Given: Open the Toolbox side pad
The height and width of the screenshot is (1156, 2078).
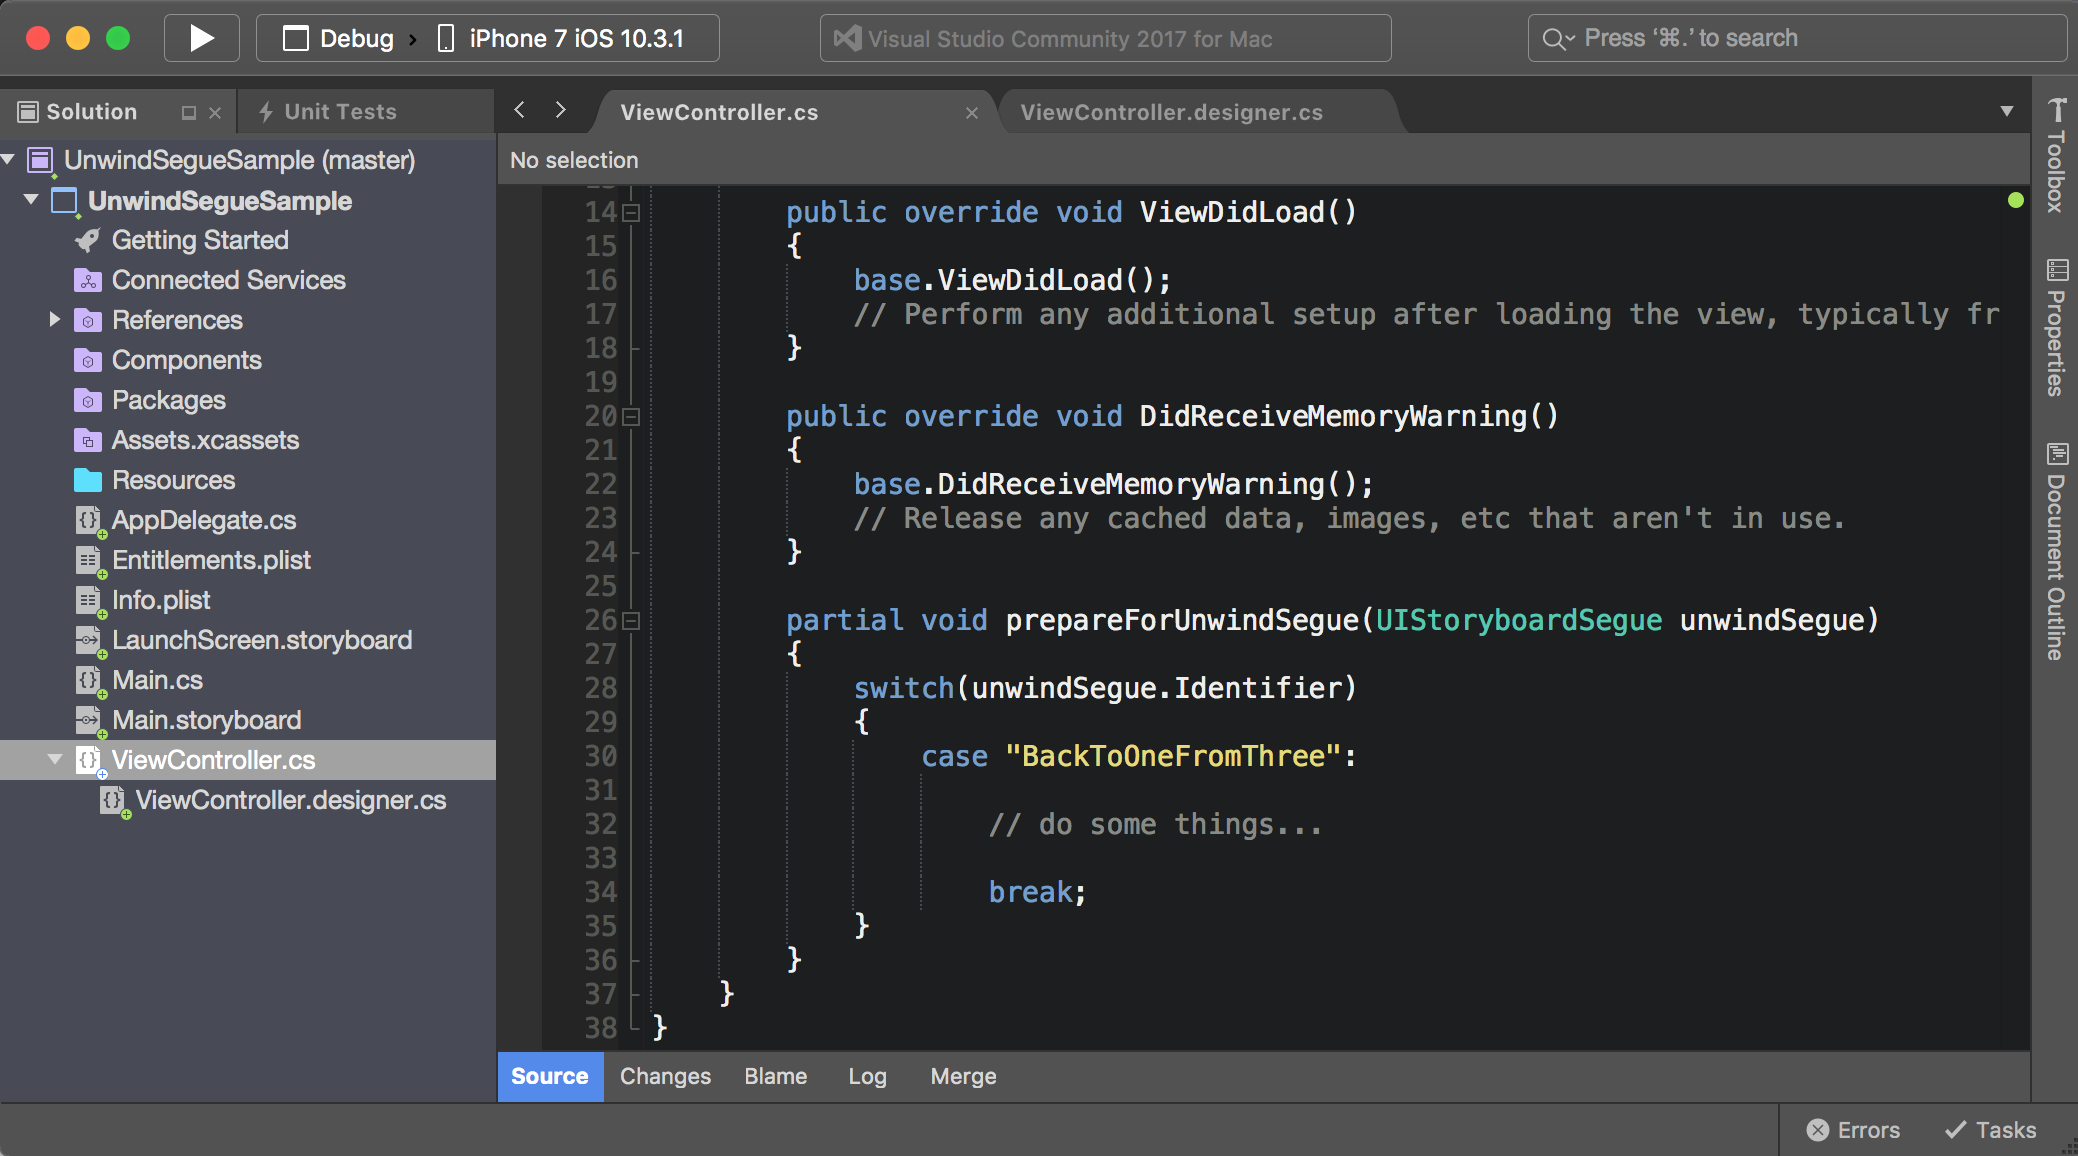Looking at the screenshot, I should (x=2056, y=155).
